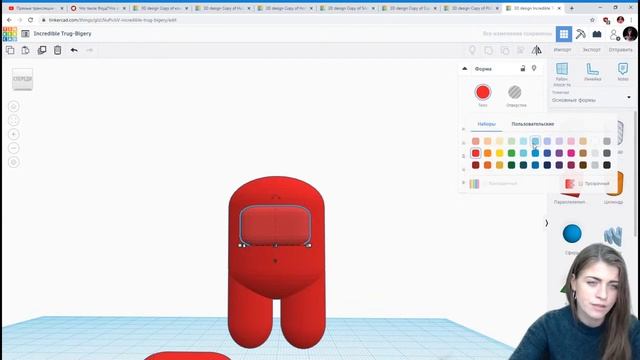Click the Export button
This screenshot has height=360, width=640.
pyautogui.click(x=591, y=50)
